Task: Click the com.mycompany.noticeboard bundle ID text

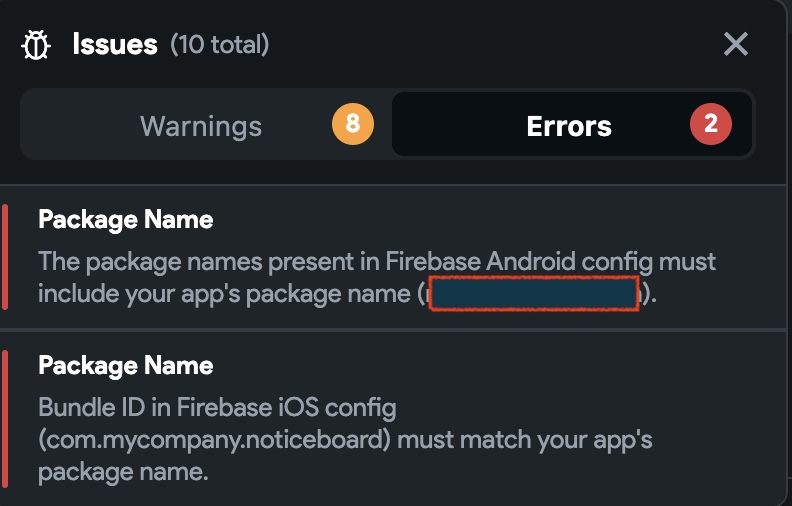Action: (215, 440)
